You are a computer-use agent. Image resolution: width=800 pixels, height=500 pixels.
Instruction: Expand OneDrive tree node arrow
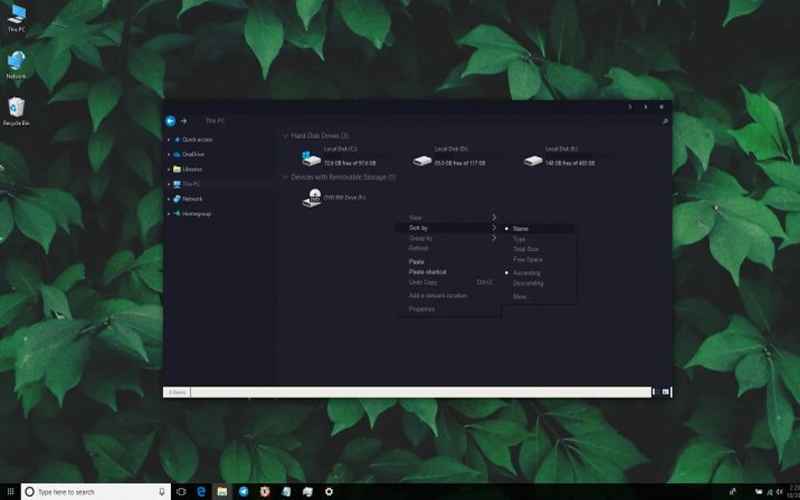(169, 154)
